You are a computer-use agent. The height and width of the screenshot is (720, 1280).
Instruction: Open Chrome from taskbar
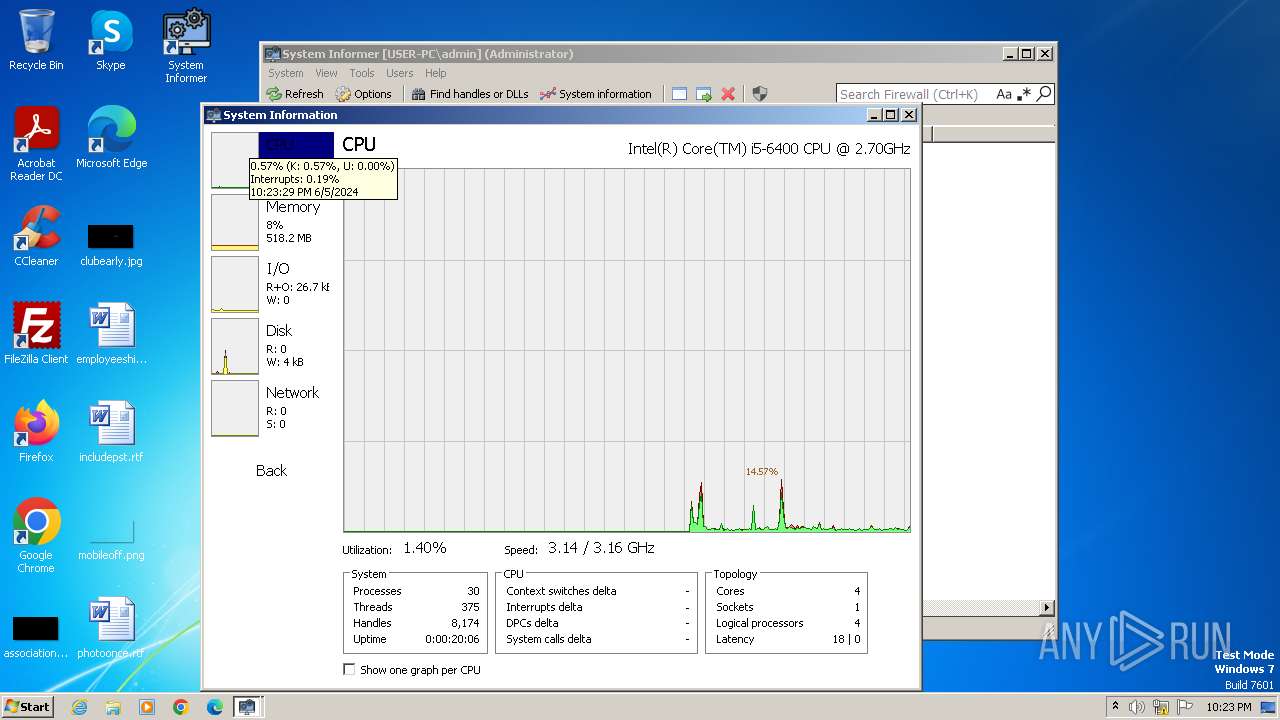(181, 707)
